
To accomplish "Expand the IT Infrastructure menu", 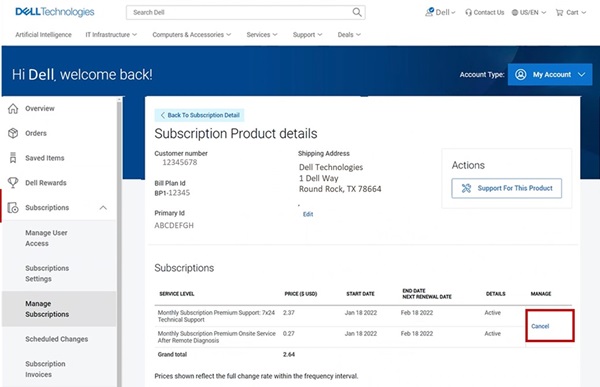I will click(x=111, y=35).
